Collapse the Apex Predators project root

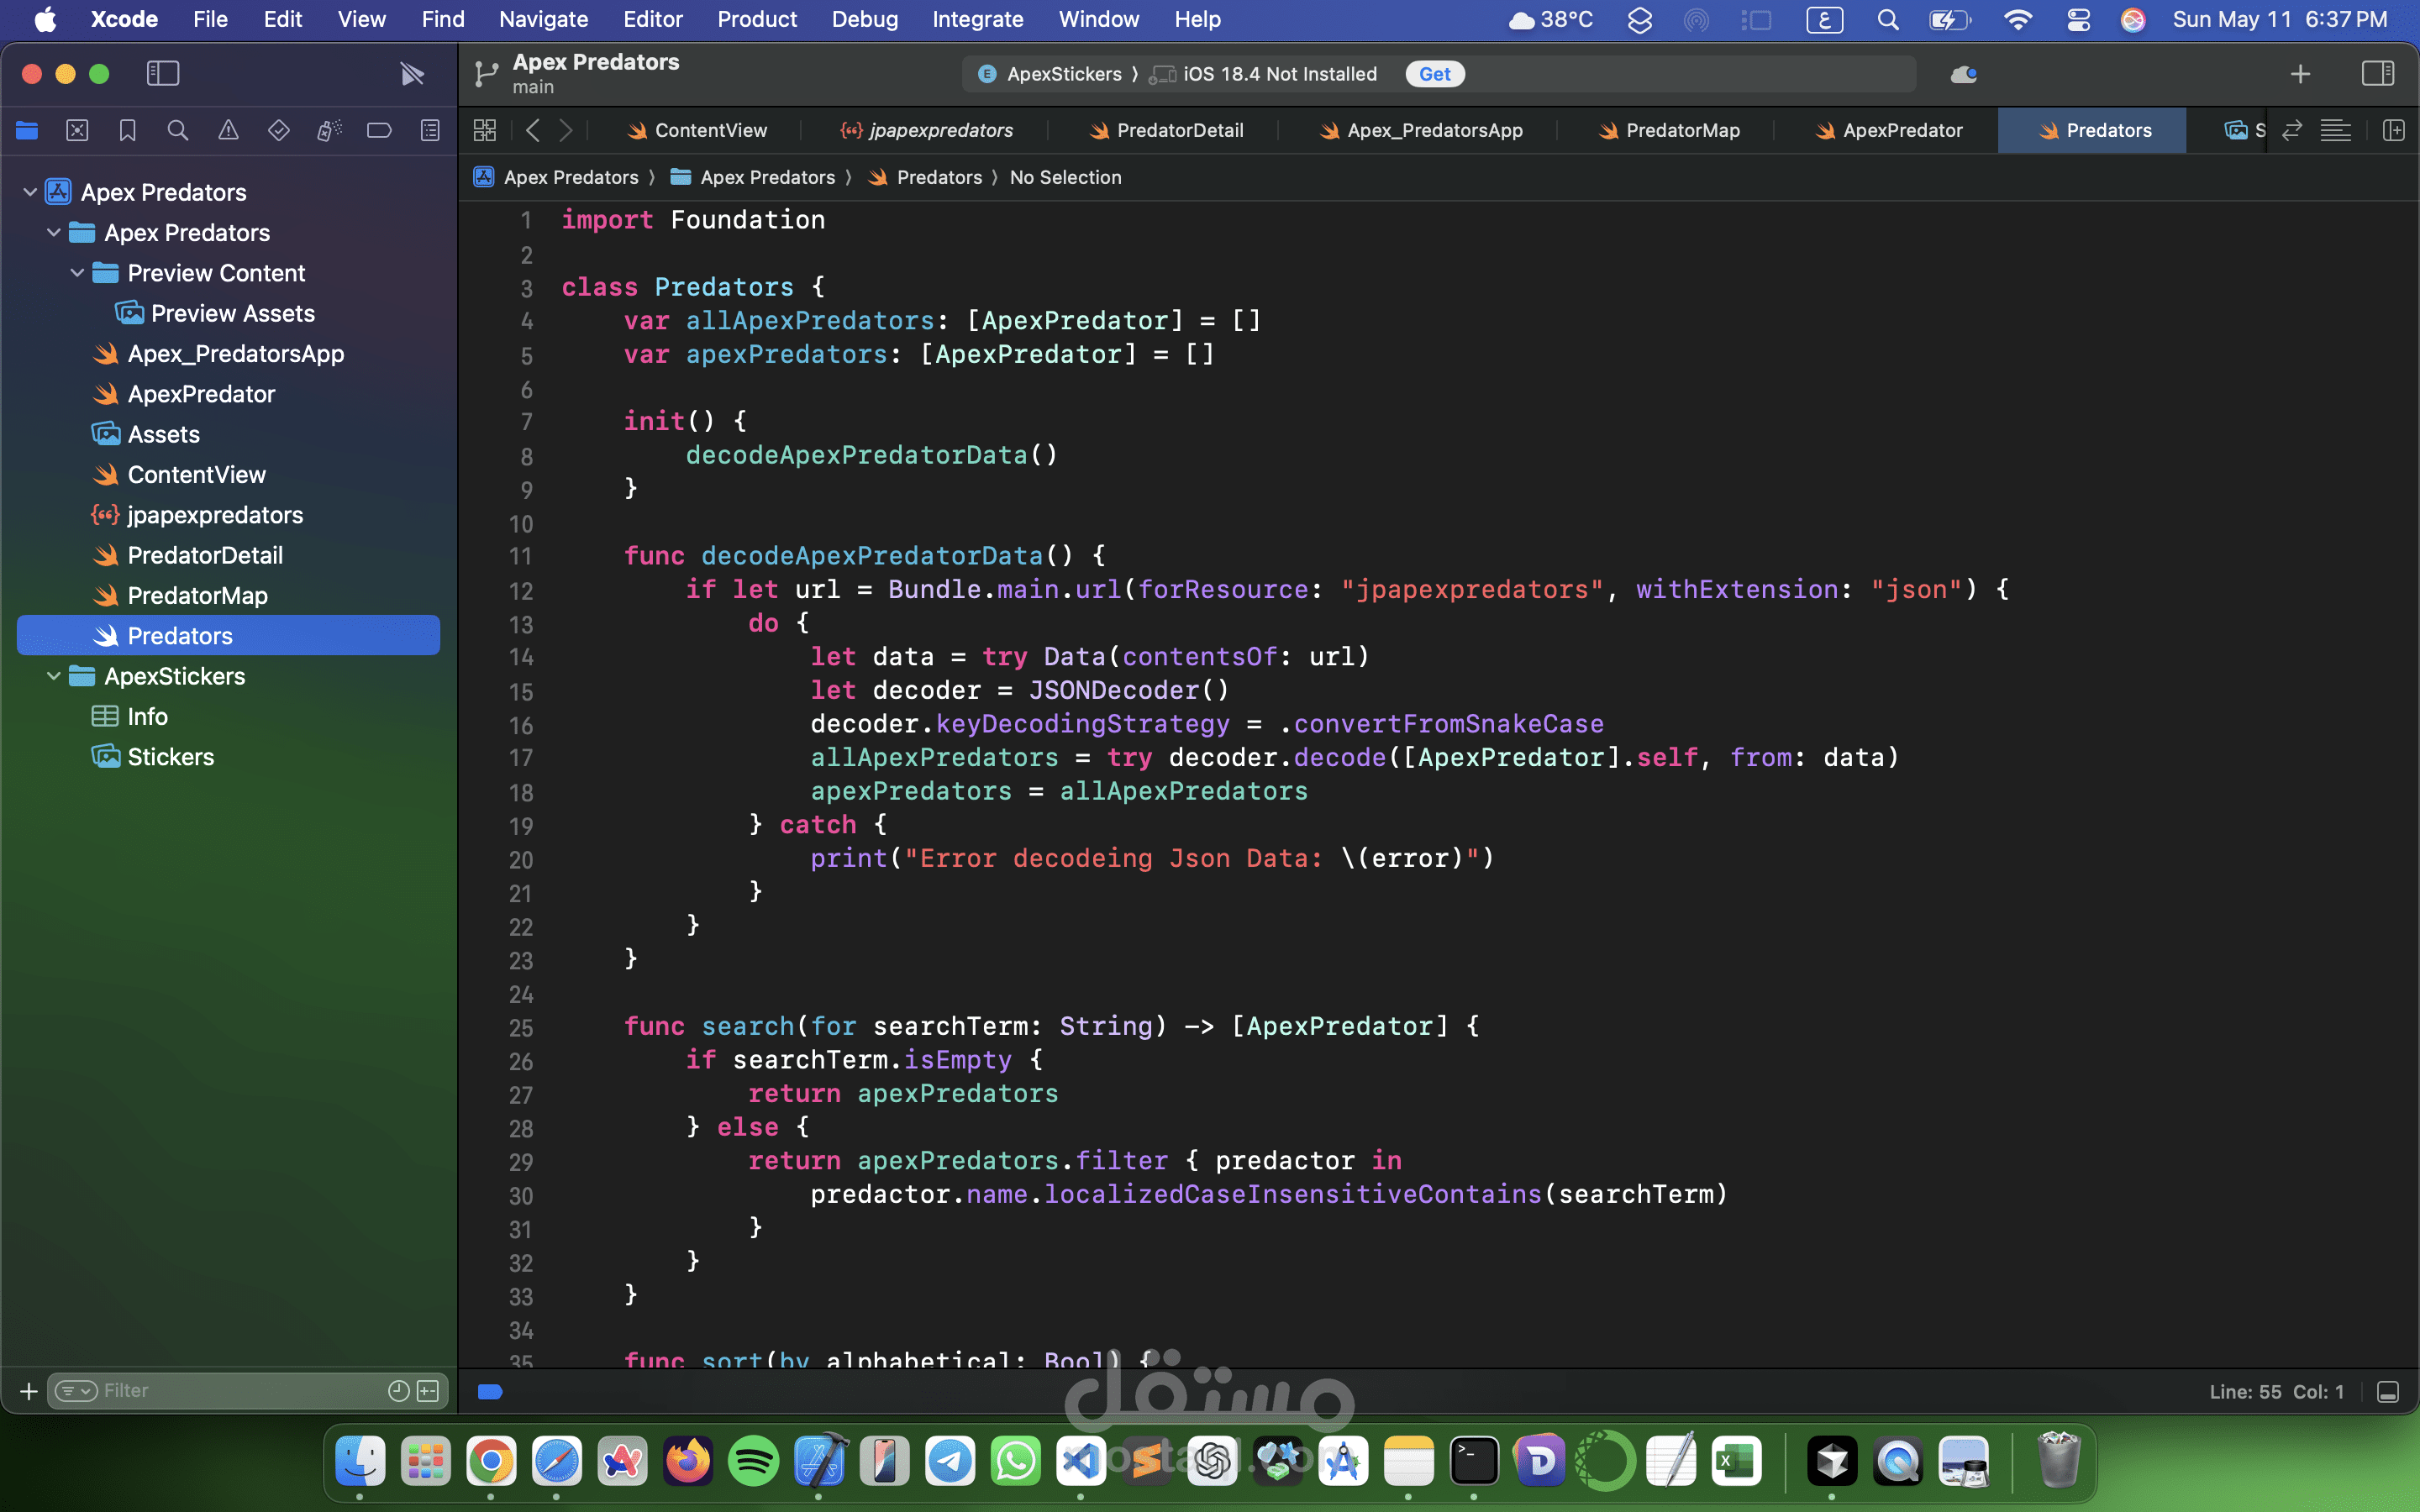30,192
